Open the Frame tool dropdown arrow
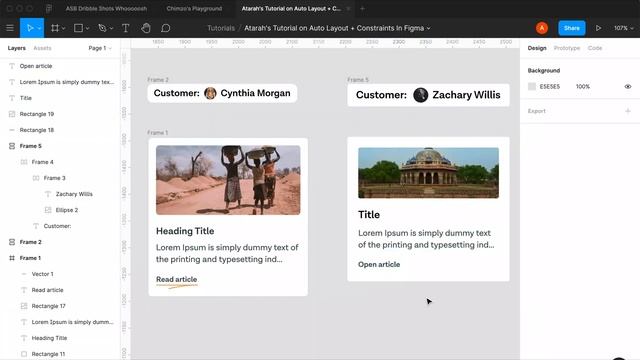This screenshot has width=640, height=360. point(63,29)
